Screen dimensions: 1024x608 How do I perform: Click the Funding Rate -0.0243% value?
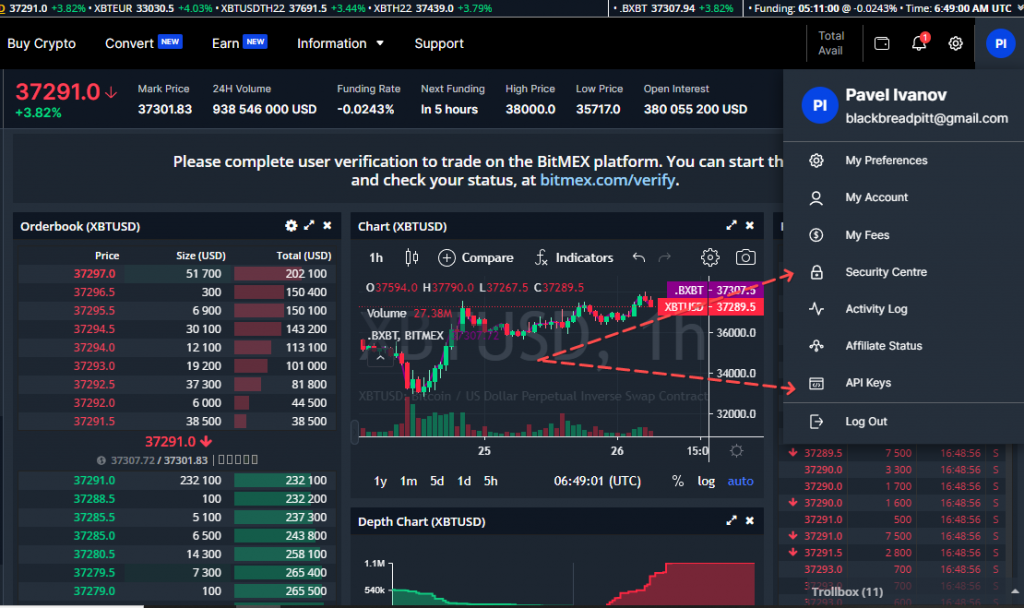pos(366,109)
